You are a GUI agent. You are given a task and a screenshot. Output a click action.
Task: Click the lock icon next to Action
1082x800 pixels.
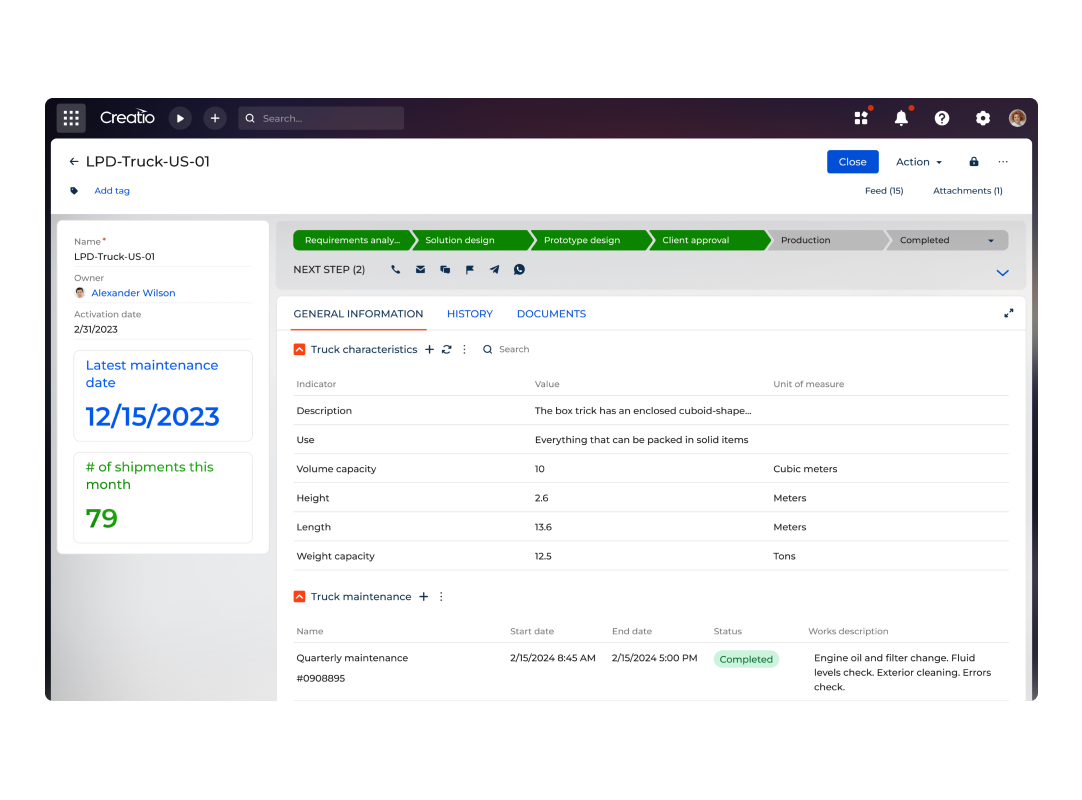[974, 162]
